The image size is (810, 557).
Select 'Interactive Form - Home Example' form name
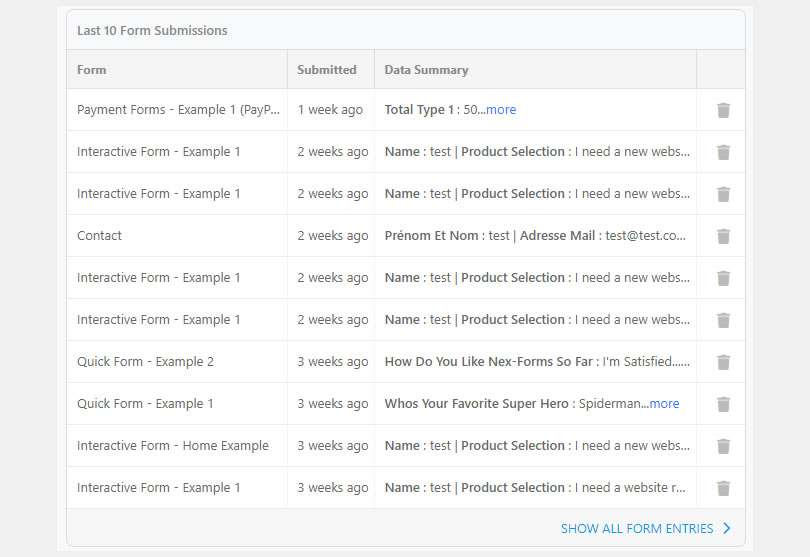tap(173, 445)
